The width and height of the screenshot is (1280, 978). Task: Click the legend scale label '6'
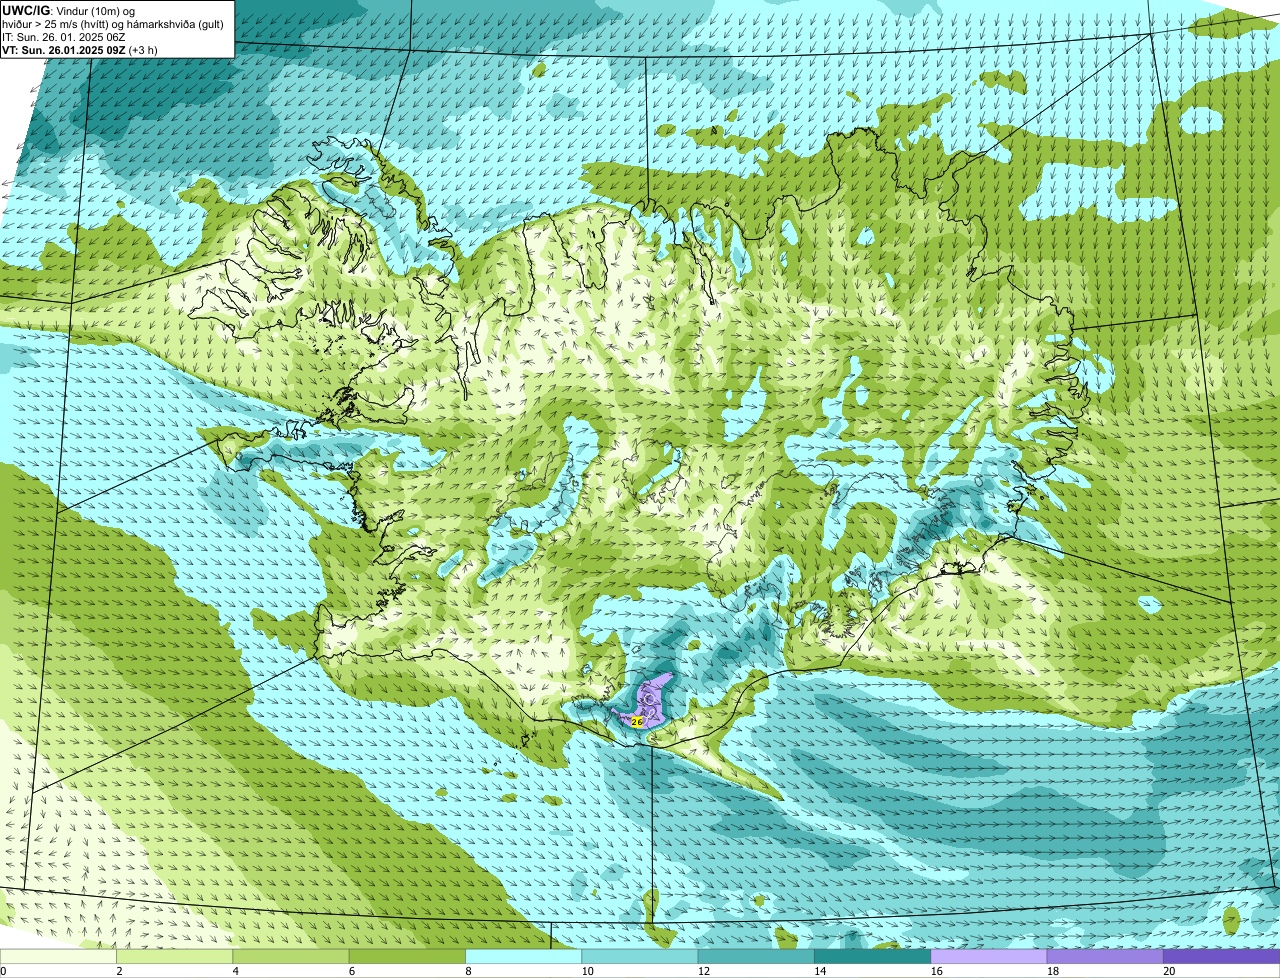click(352, 971)
